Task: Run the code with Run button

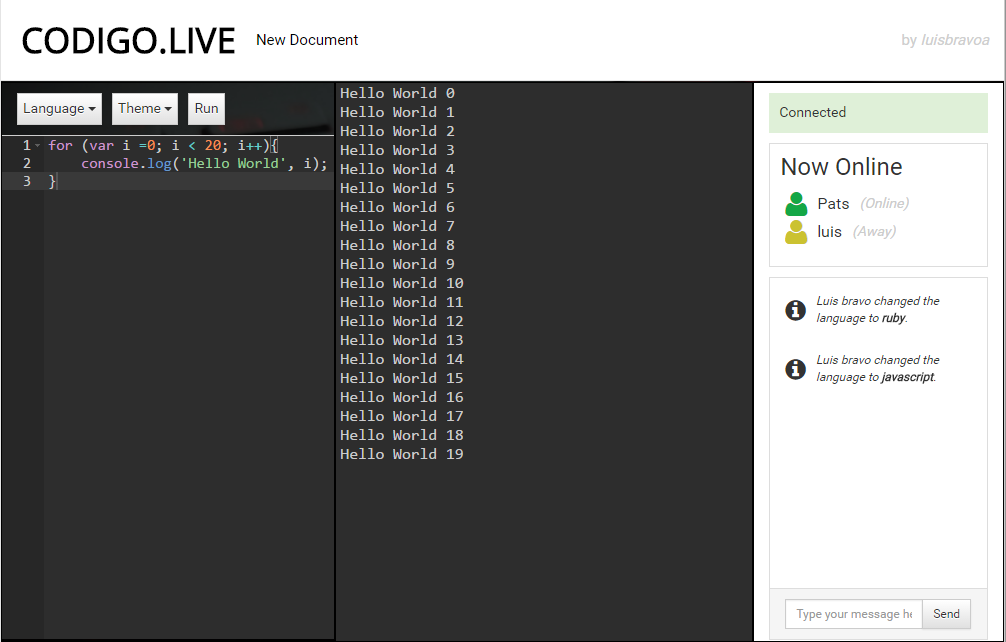Action: click(x=207, y=108)
